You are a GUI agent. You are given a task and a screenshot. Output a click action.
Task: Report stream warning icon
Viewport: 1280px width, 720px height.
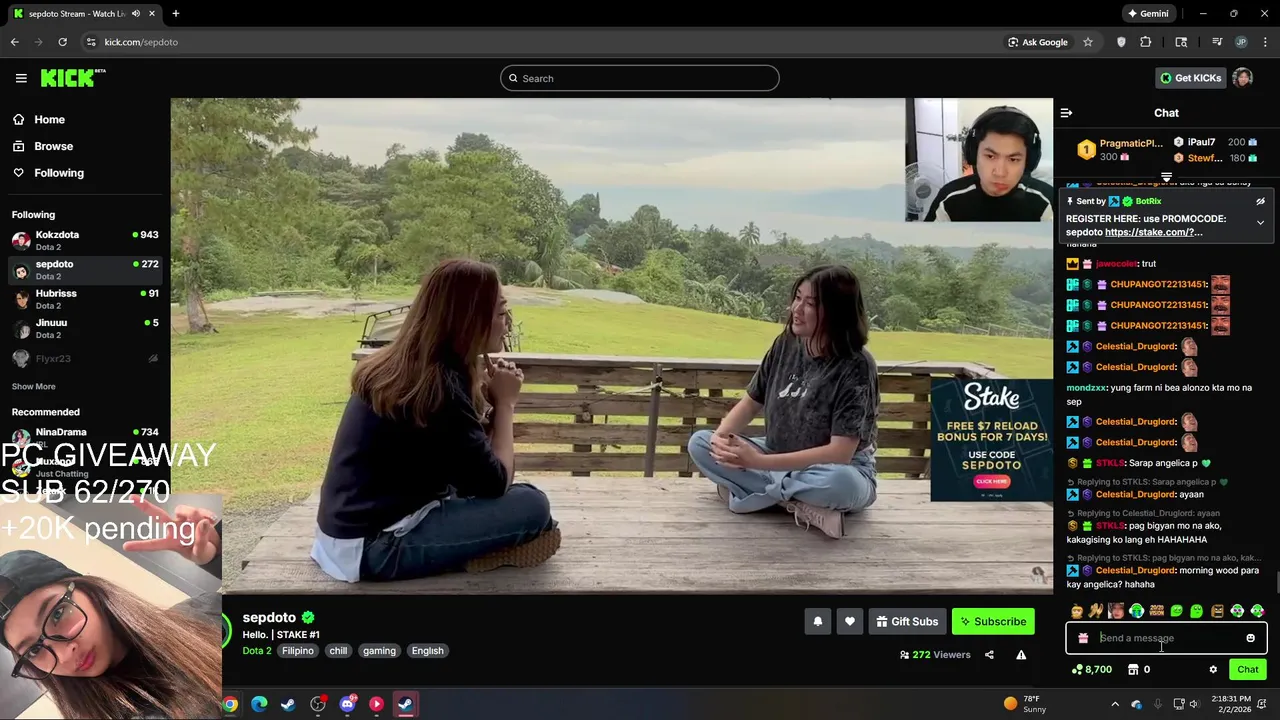click(x=1021, y=655)
